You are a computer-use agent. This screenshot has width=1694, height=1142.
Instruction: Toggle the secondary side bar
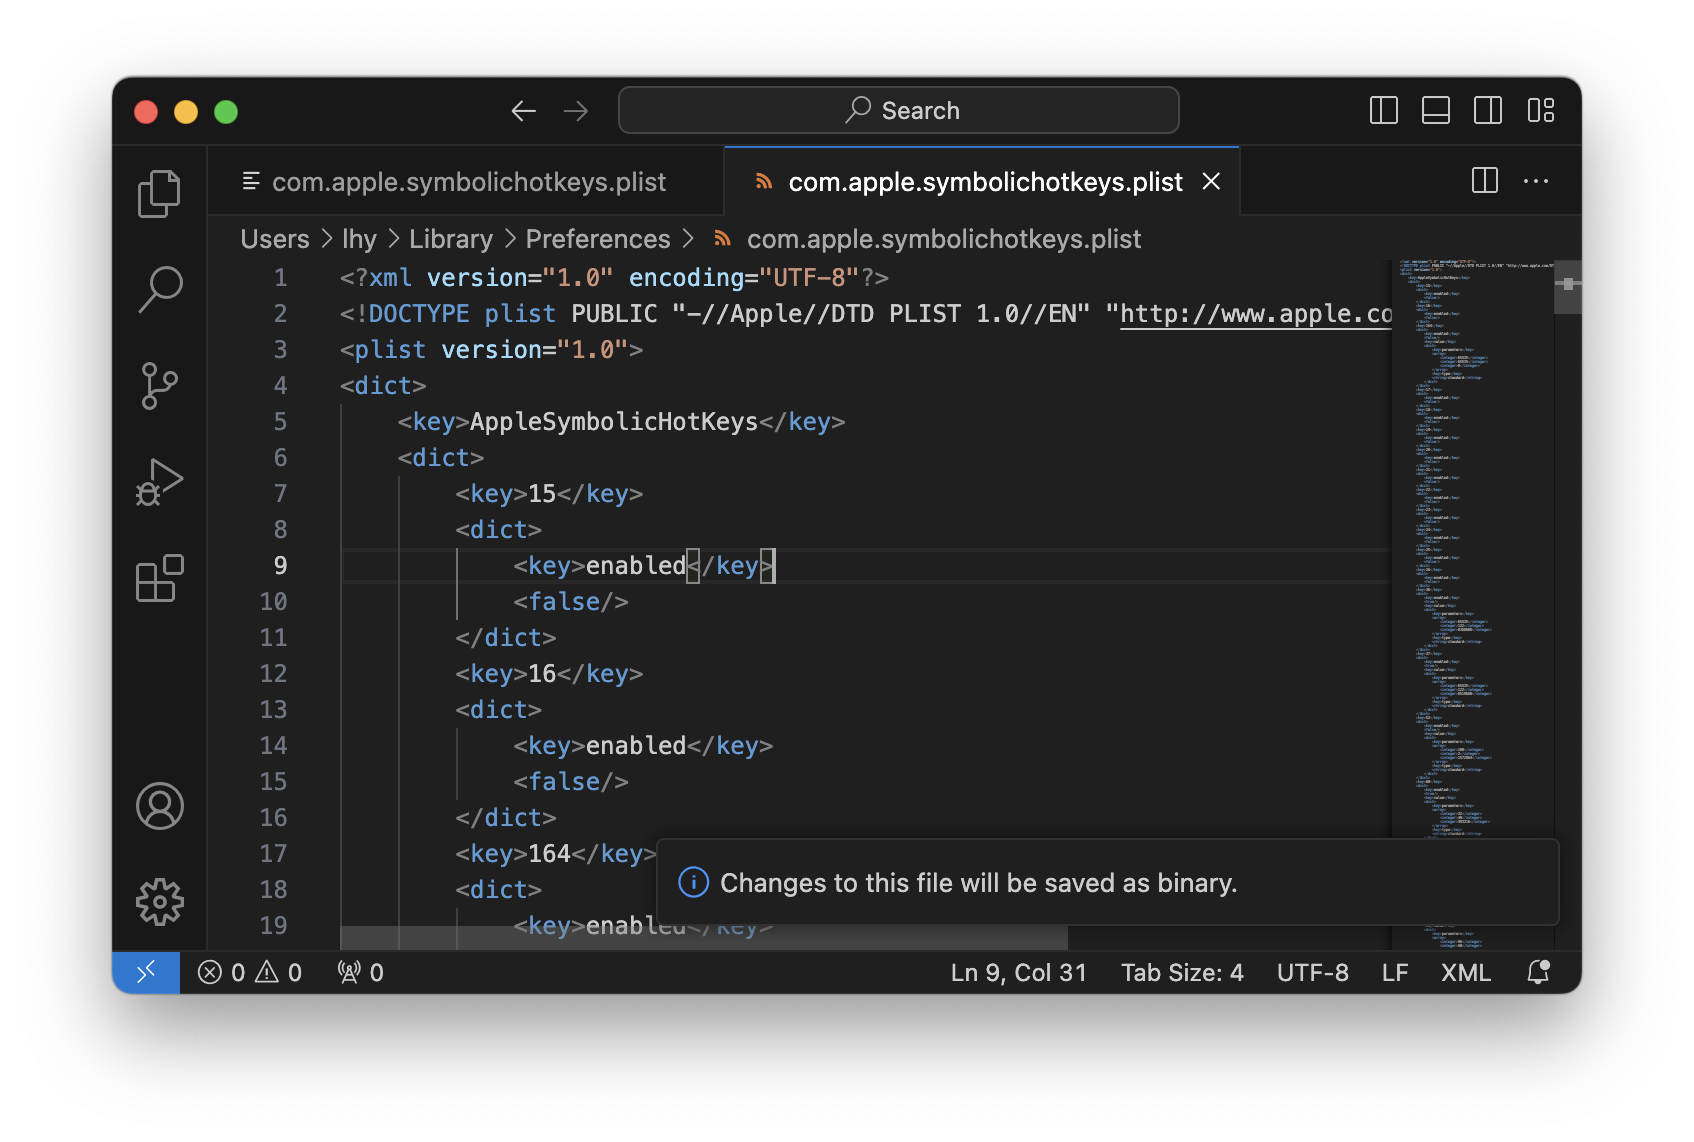pyautogui.click(x=1488, y=111)
